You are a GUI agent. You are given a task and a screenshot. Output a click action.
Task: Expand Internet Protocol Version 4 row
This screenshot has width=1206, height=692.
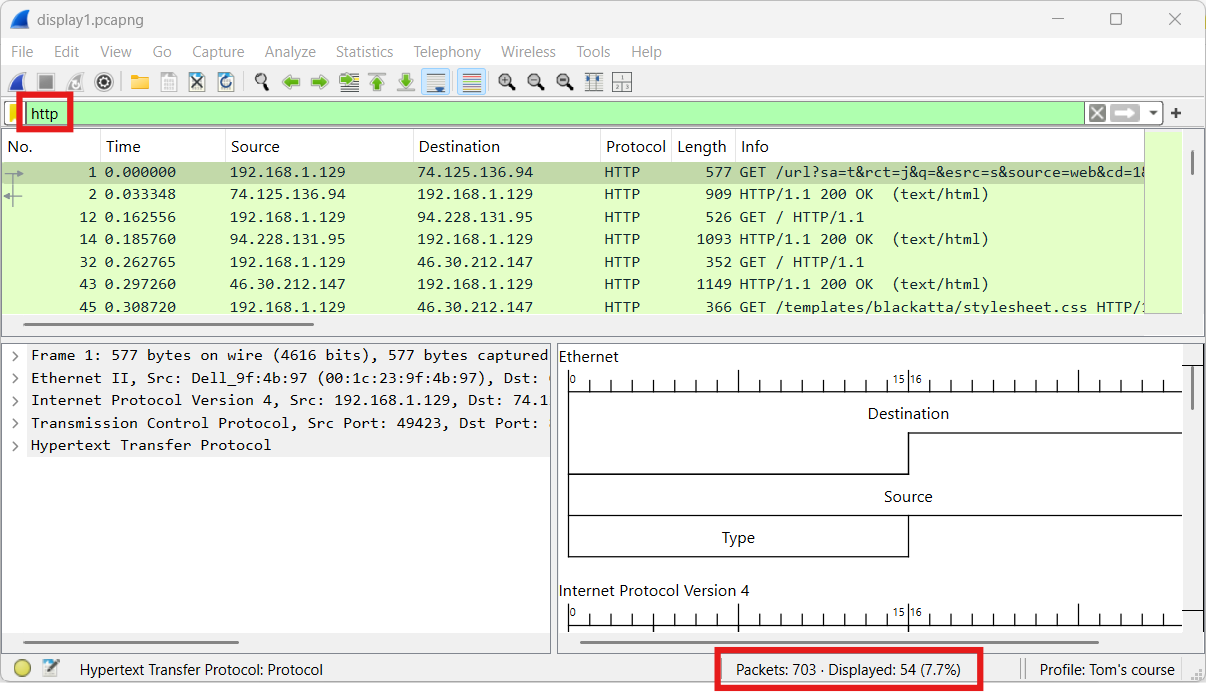pos(14,400)
